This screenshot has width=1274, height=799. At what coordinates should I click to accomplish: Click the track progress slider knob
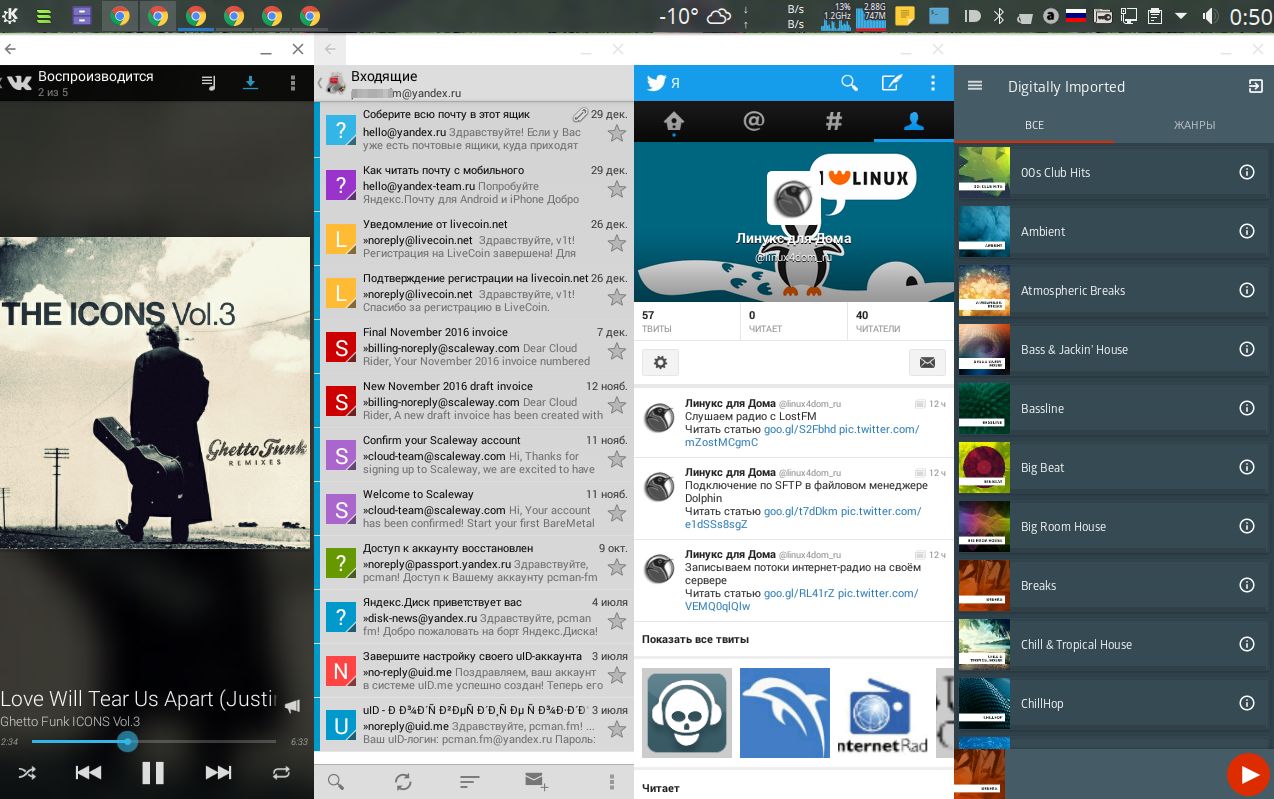[x=127, y=741]
